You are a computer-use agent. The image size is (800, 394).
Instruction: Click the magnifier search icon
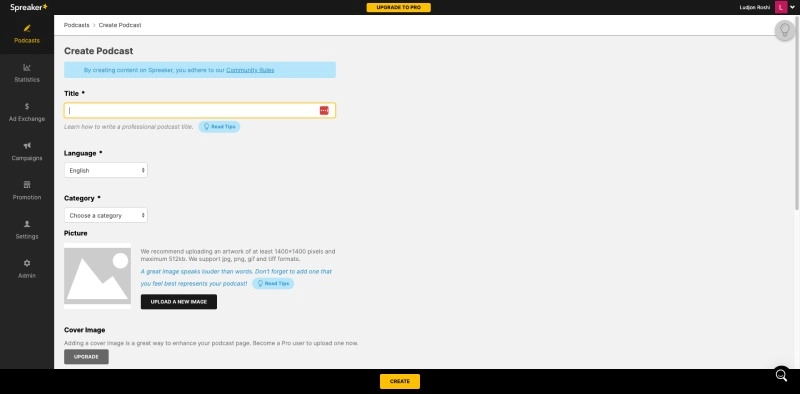[x=781, y=375]
